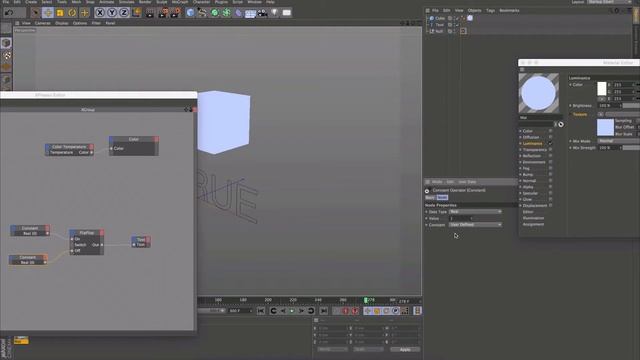Screen dimensions: 640x360
Task: Enable the Bump channel checkbox
Action: 550,174
